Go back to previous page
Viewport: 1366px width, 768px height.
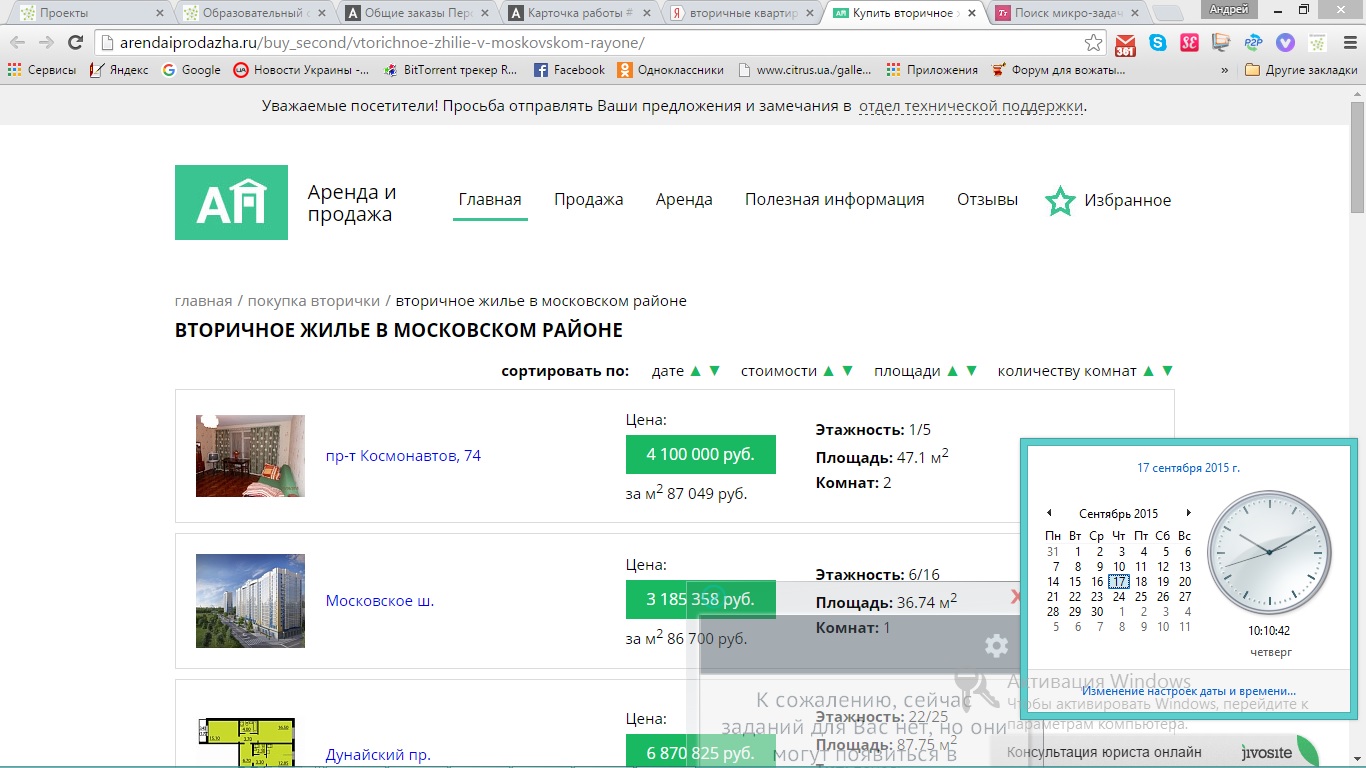pos(17,43)
